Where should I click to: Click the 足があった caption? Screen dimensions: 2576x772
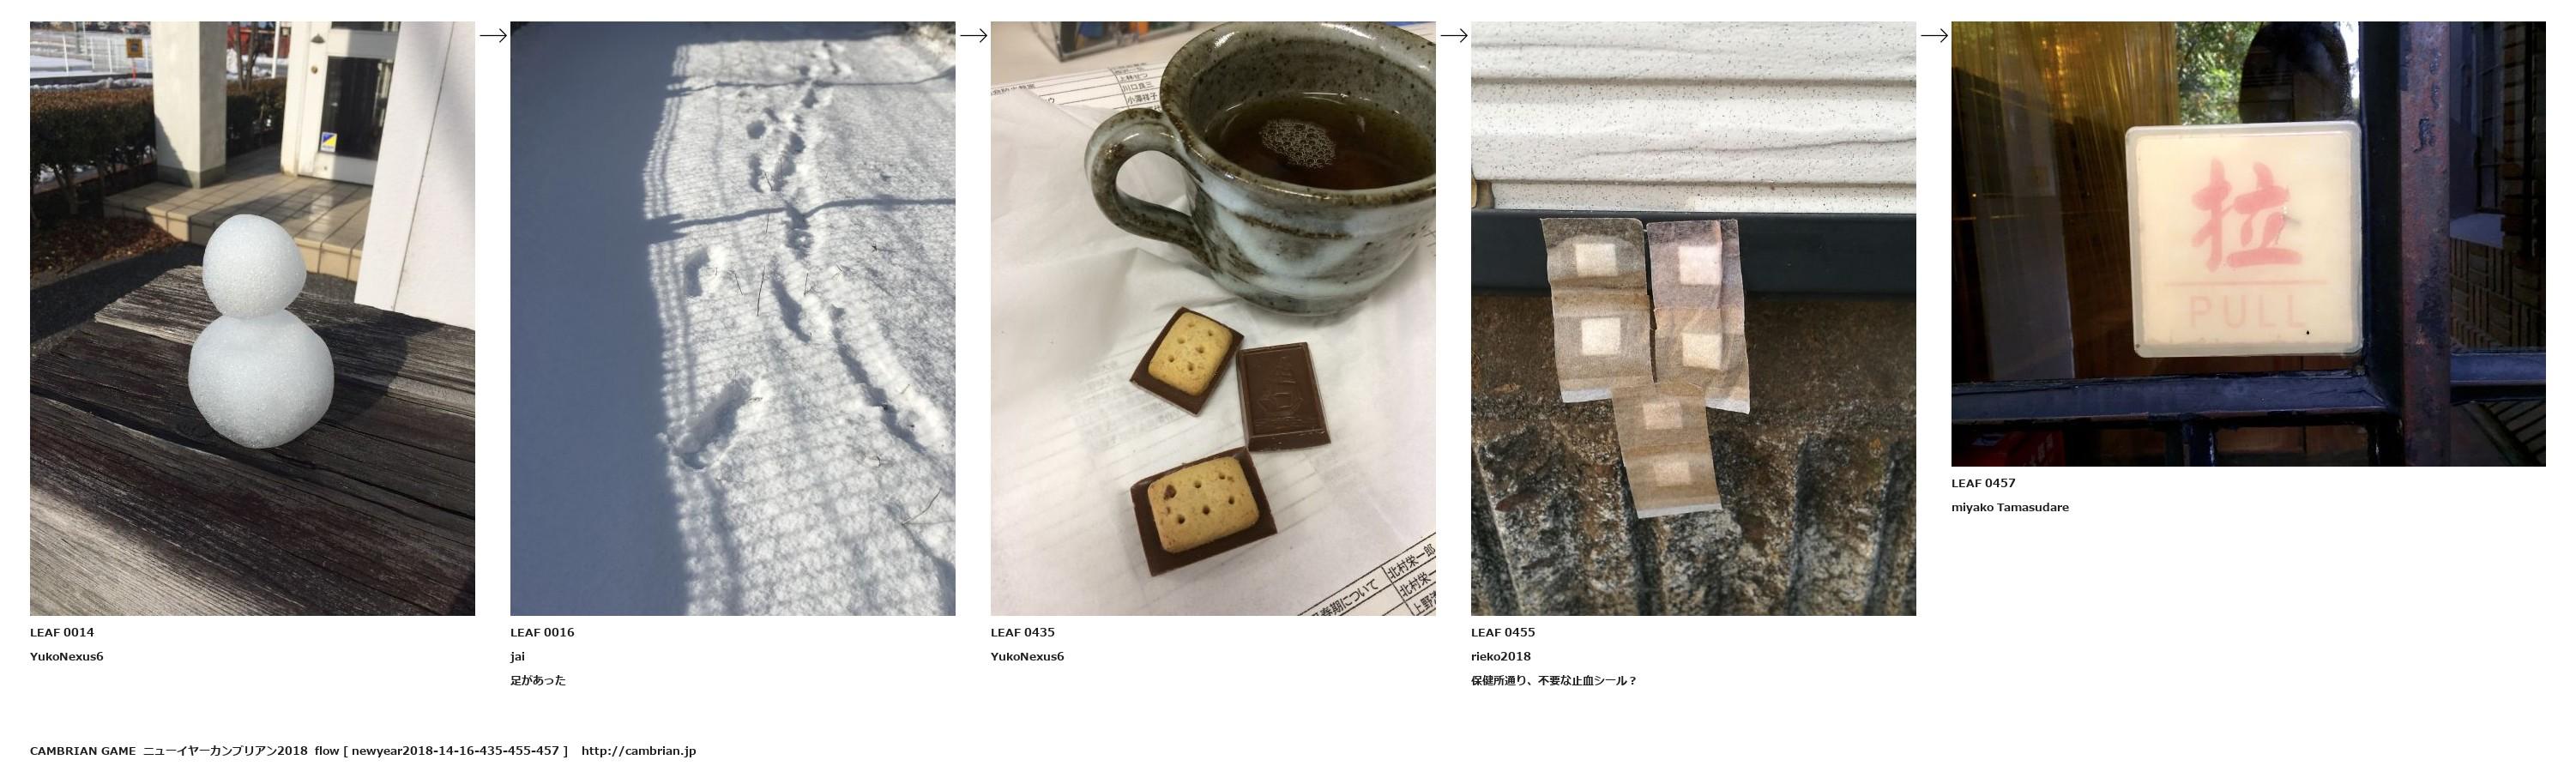[x=538, y=681]
